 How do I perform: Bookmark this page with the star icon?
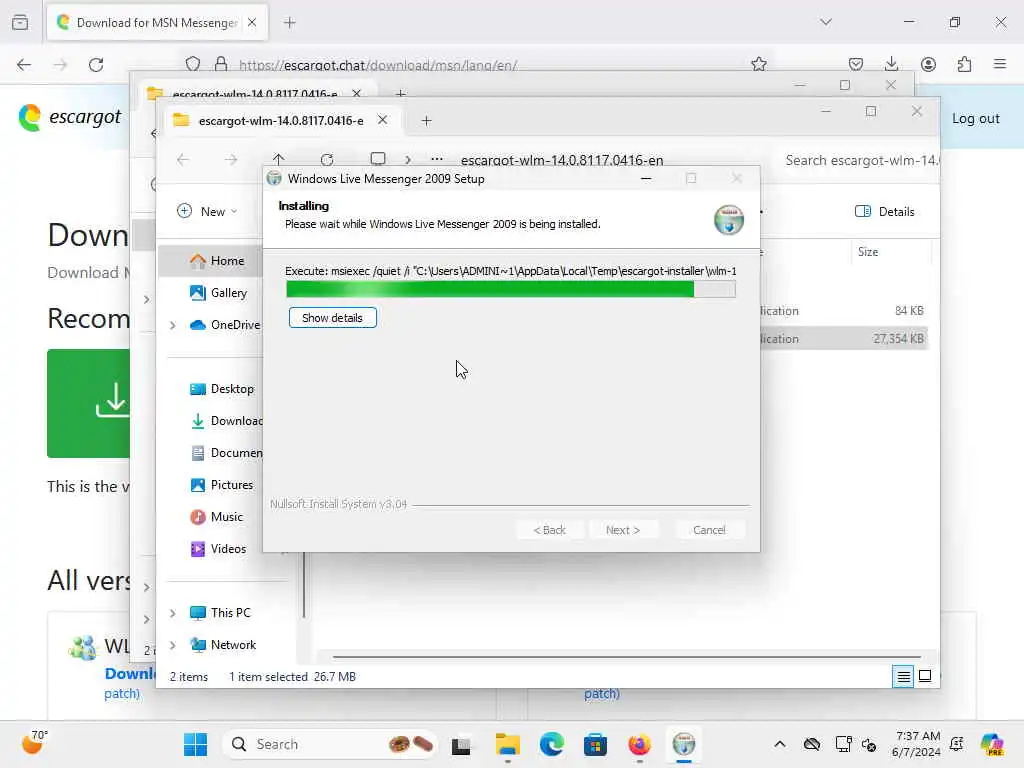tap(758, 64)
